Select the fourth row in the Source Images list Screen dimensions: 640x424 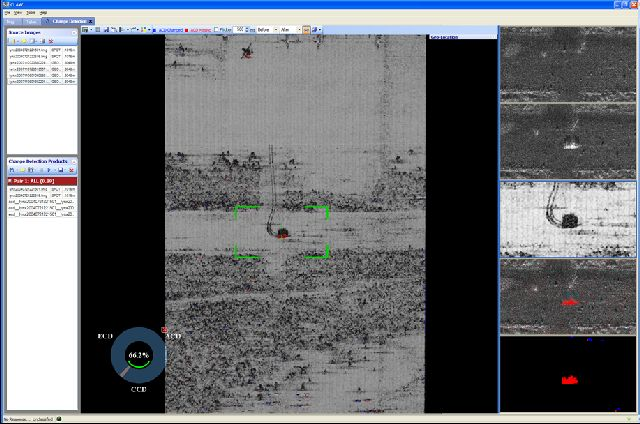coord(42,69)
